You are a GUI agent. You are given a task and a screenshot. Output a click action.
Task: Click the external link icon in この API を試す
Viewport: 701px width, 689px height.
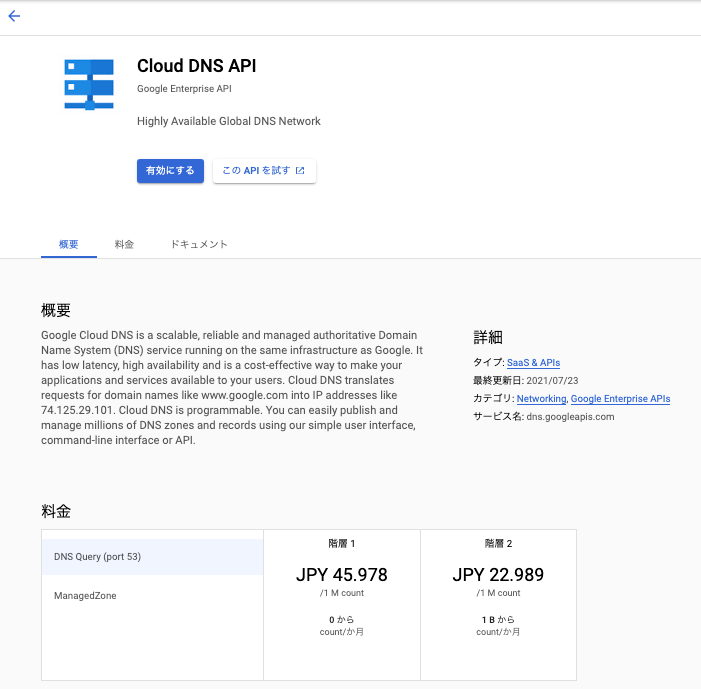tap(300, 170)
